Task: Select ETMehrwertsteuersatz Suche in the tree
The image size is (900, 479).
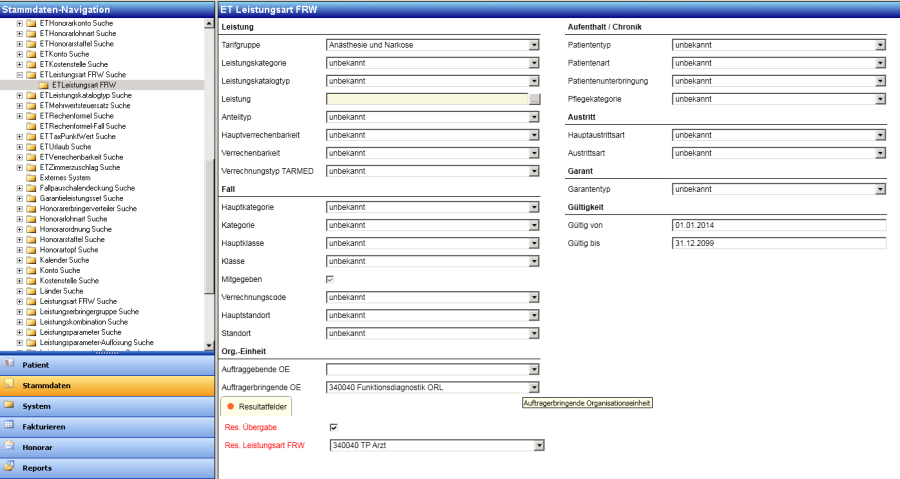Action: click(x=85, y=106)
